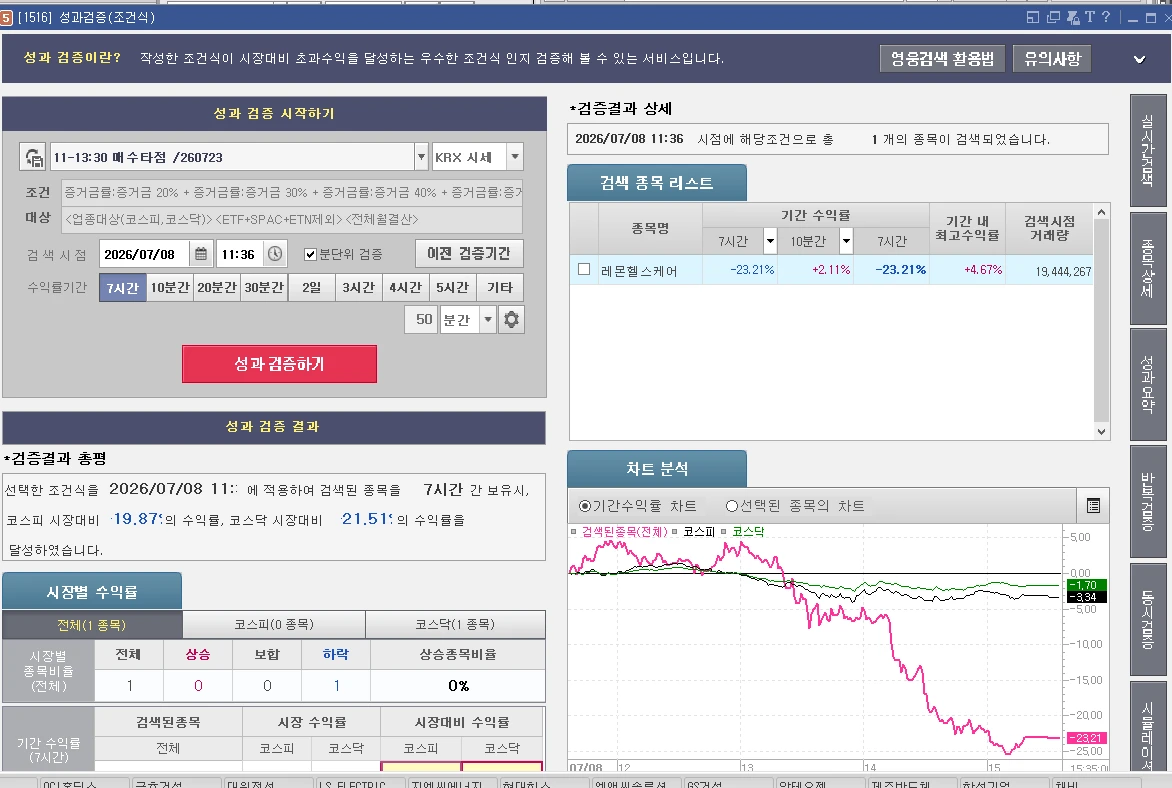Click the screen number 5 icon
The width and height of the screenshot is (1172, 788).
click(7, 17)
